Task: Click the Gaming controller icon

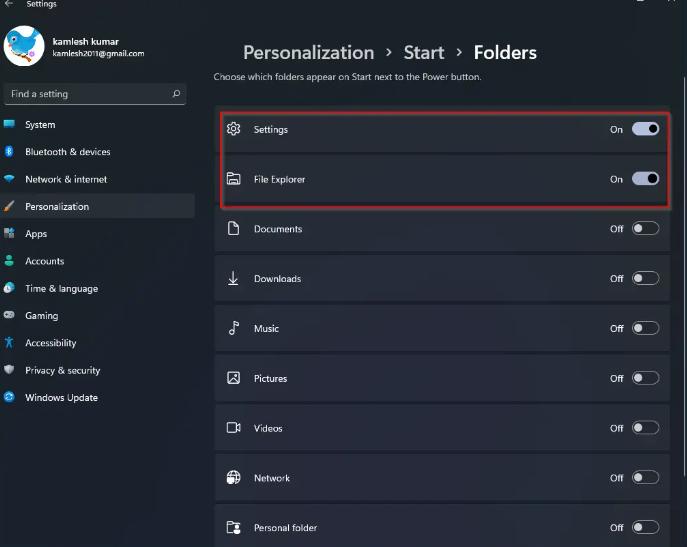Action: click(x=10, y=316)
